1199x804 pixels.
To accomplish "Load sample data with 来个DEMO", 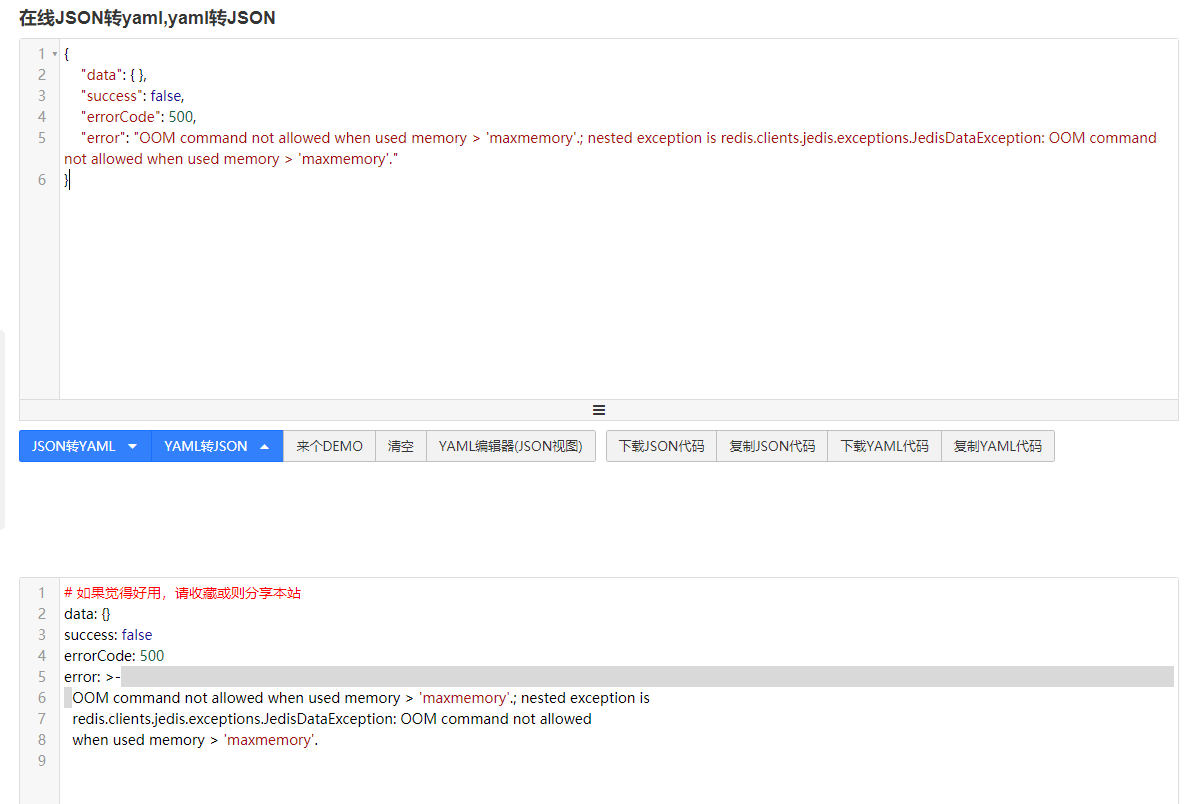I will (x=329, y=446).
